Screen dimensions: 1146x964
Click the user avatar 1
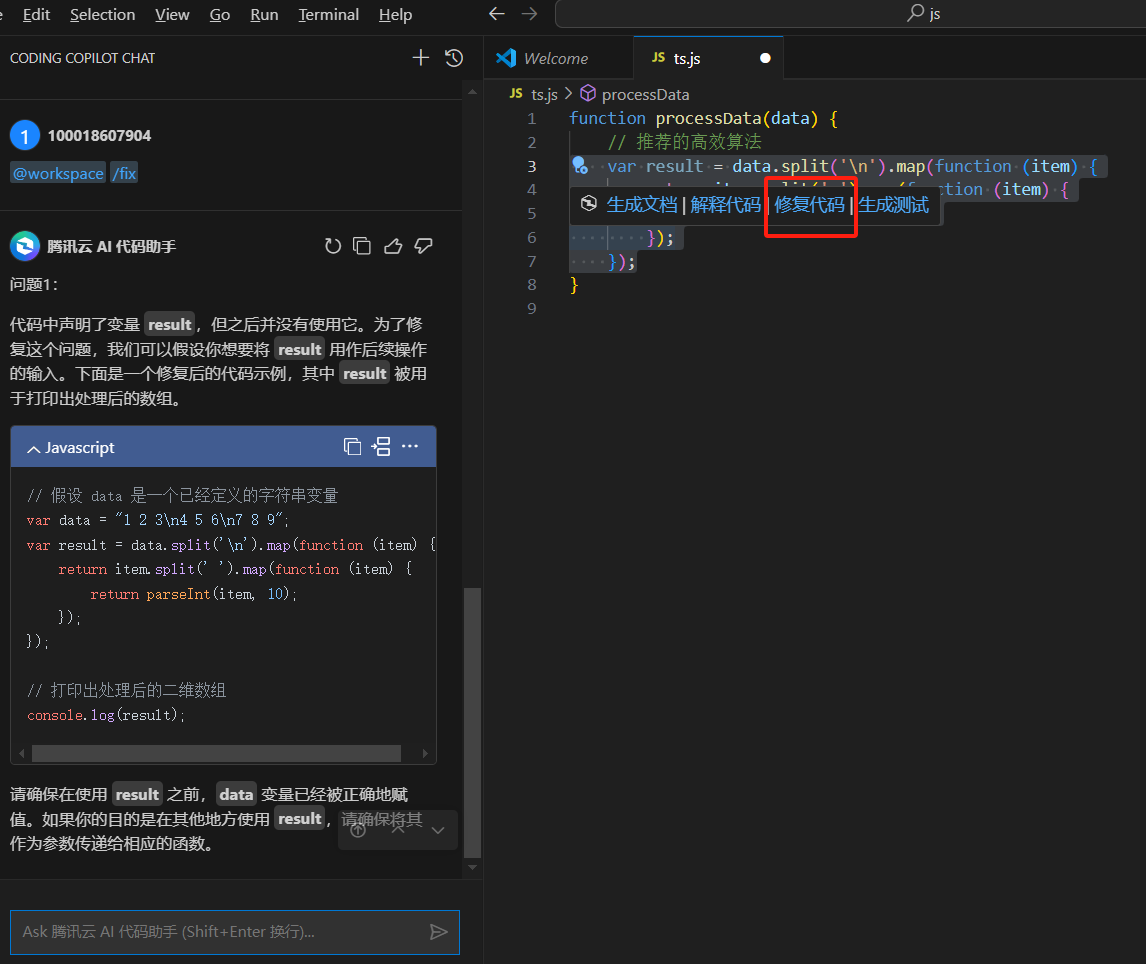click(25, 136)
